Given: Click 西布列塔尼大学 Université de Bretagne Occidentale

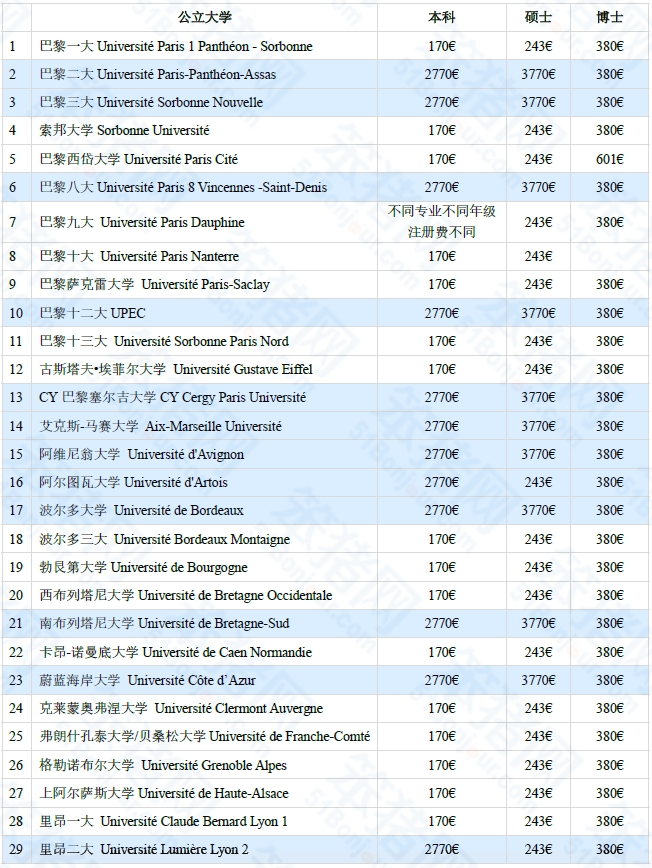Looking at the screenshot, I should click(x=186, y=596).
